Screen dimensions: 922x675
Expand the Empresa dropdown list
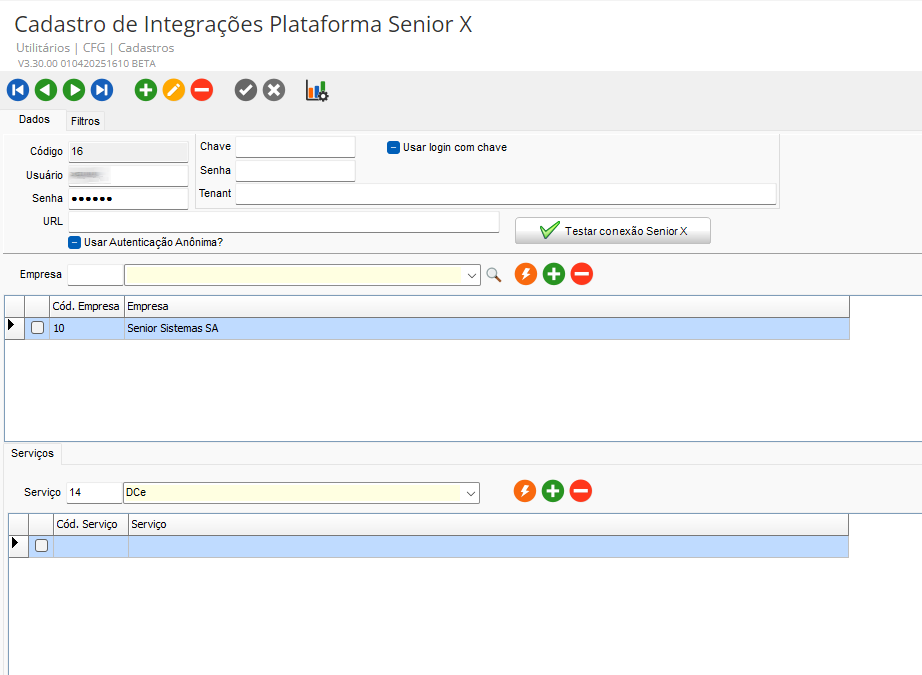(472, 275)
